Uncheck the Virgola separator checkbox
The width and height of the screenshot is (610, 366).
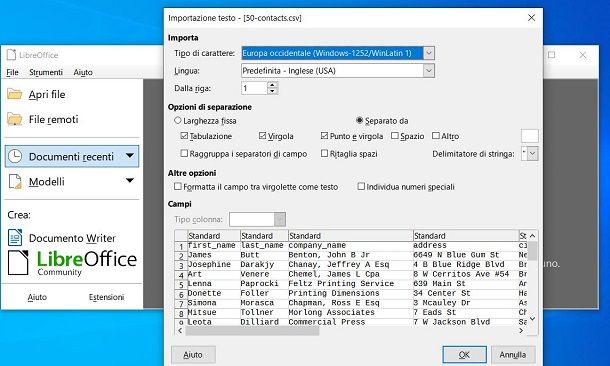click(263, 136)
